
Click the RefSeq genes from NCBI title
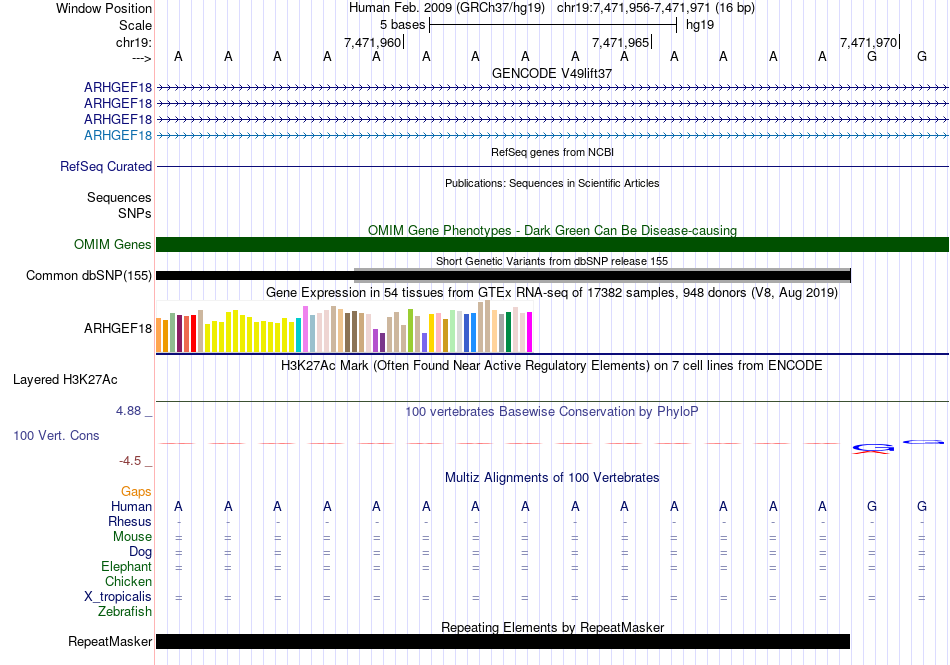pos(552,152)
